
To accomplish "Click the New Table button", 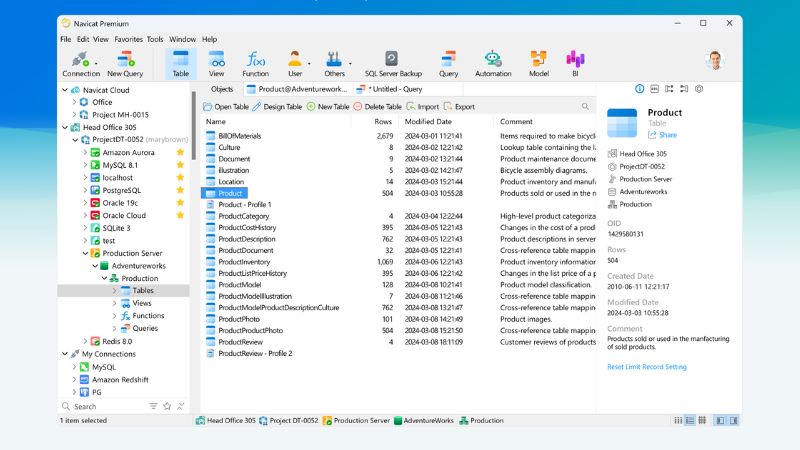I will click(328, 107).
